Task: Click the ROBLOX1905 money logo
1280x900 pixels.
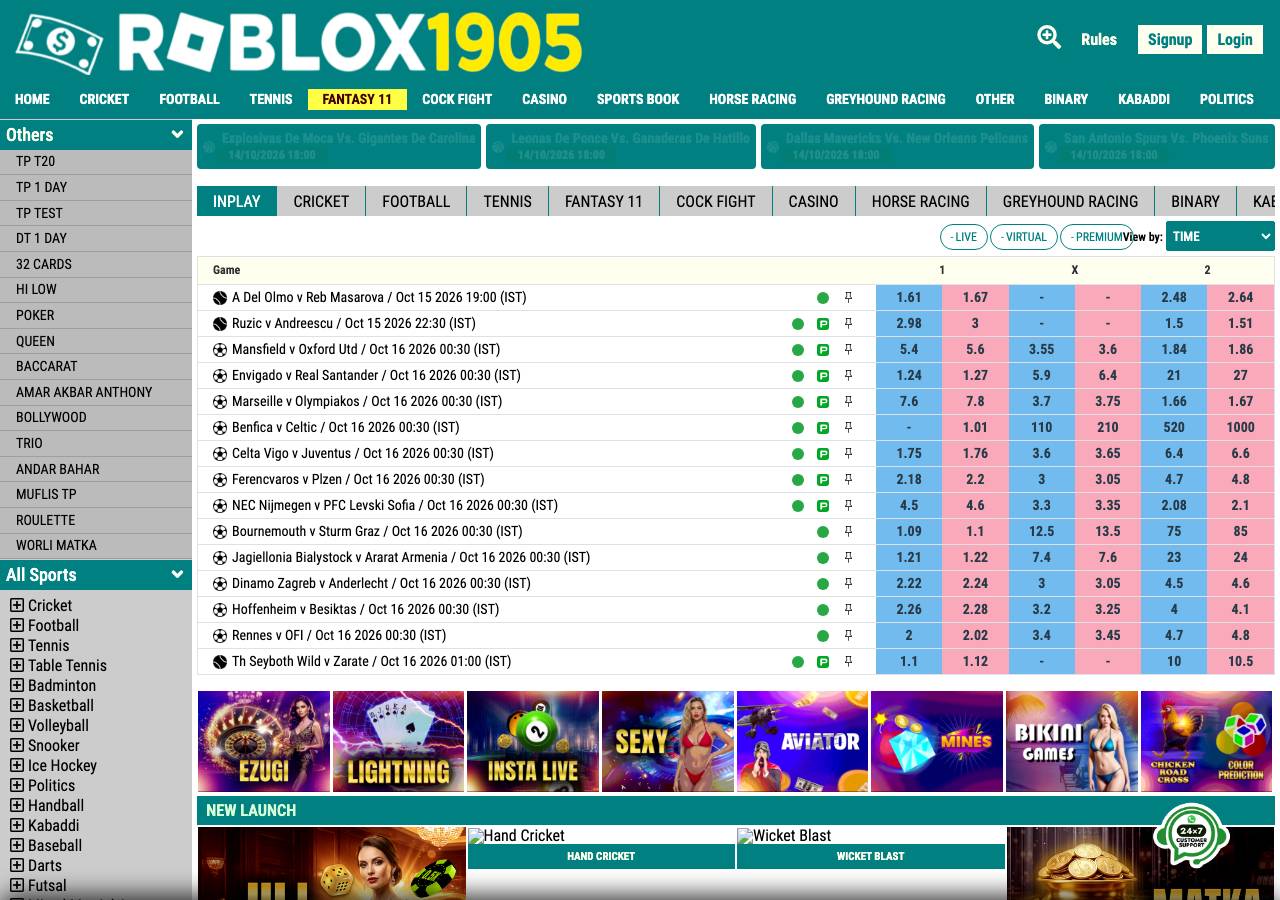Action: [x=299, y=43]
